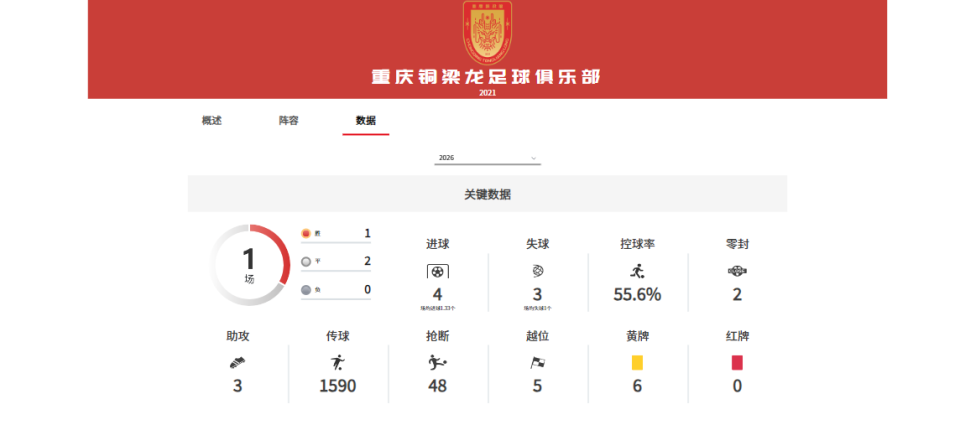Click the assists (助攻) boot icon
960x425 pixels.
coord(237,363)
